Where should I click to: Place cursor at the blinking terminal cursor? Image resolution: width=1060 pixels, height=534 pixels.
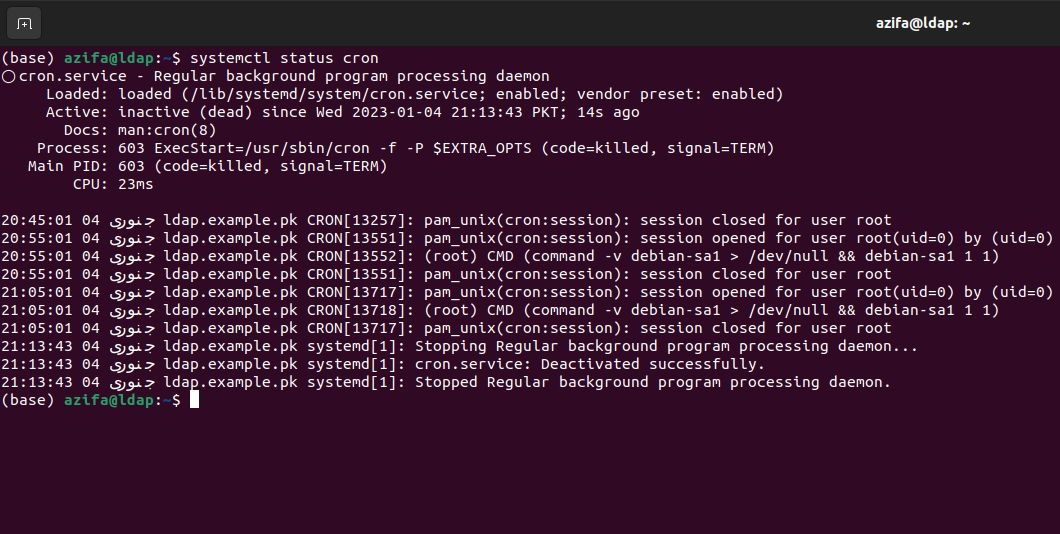pyautogui.click(x=194, y=400)
